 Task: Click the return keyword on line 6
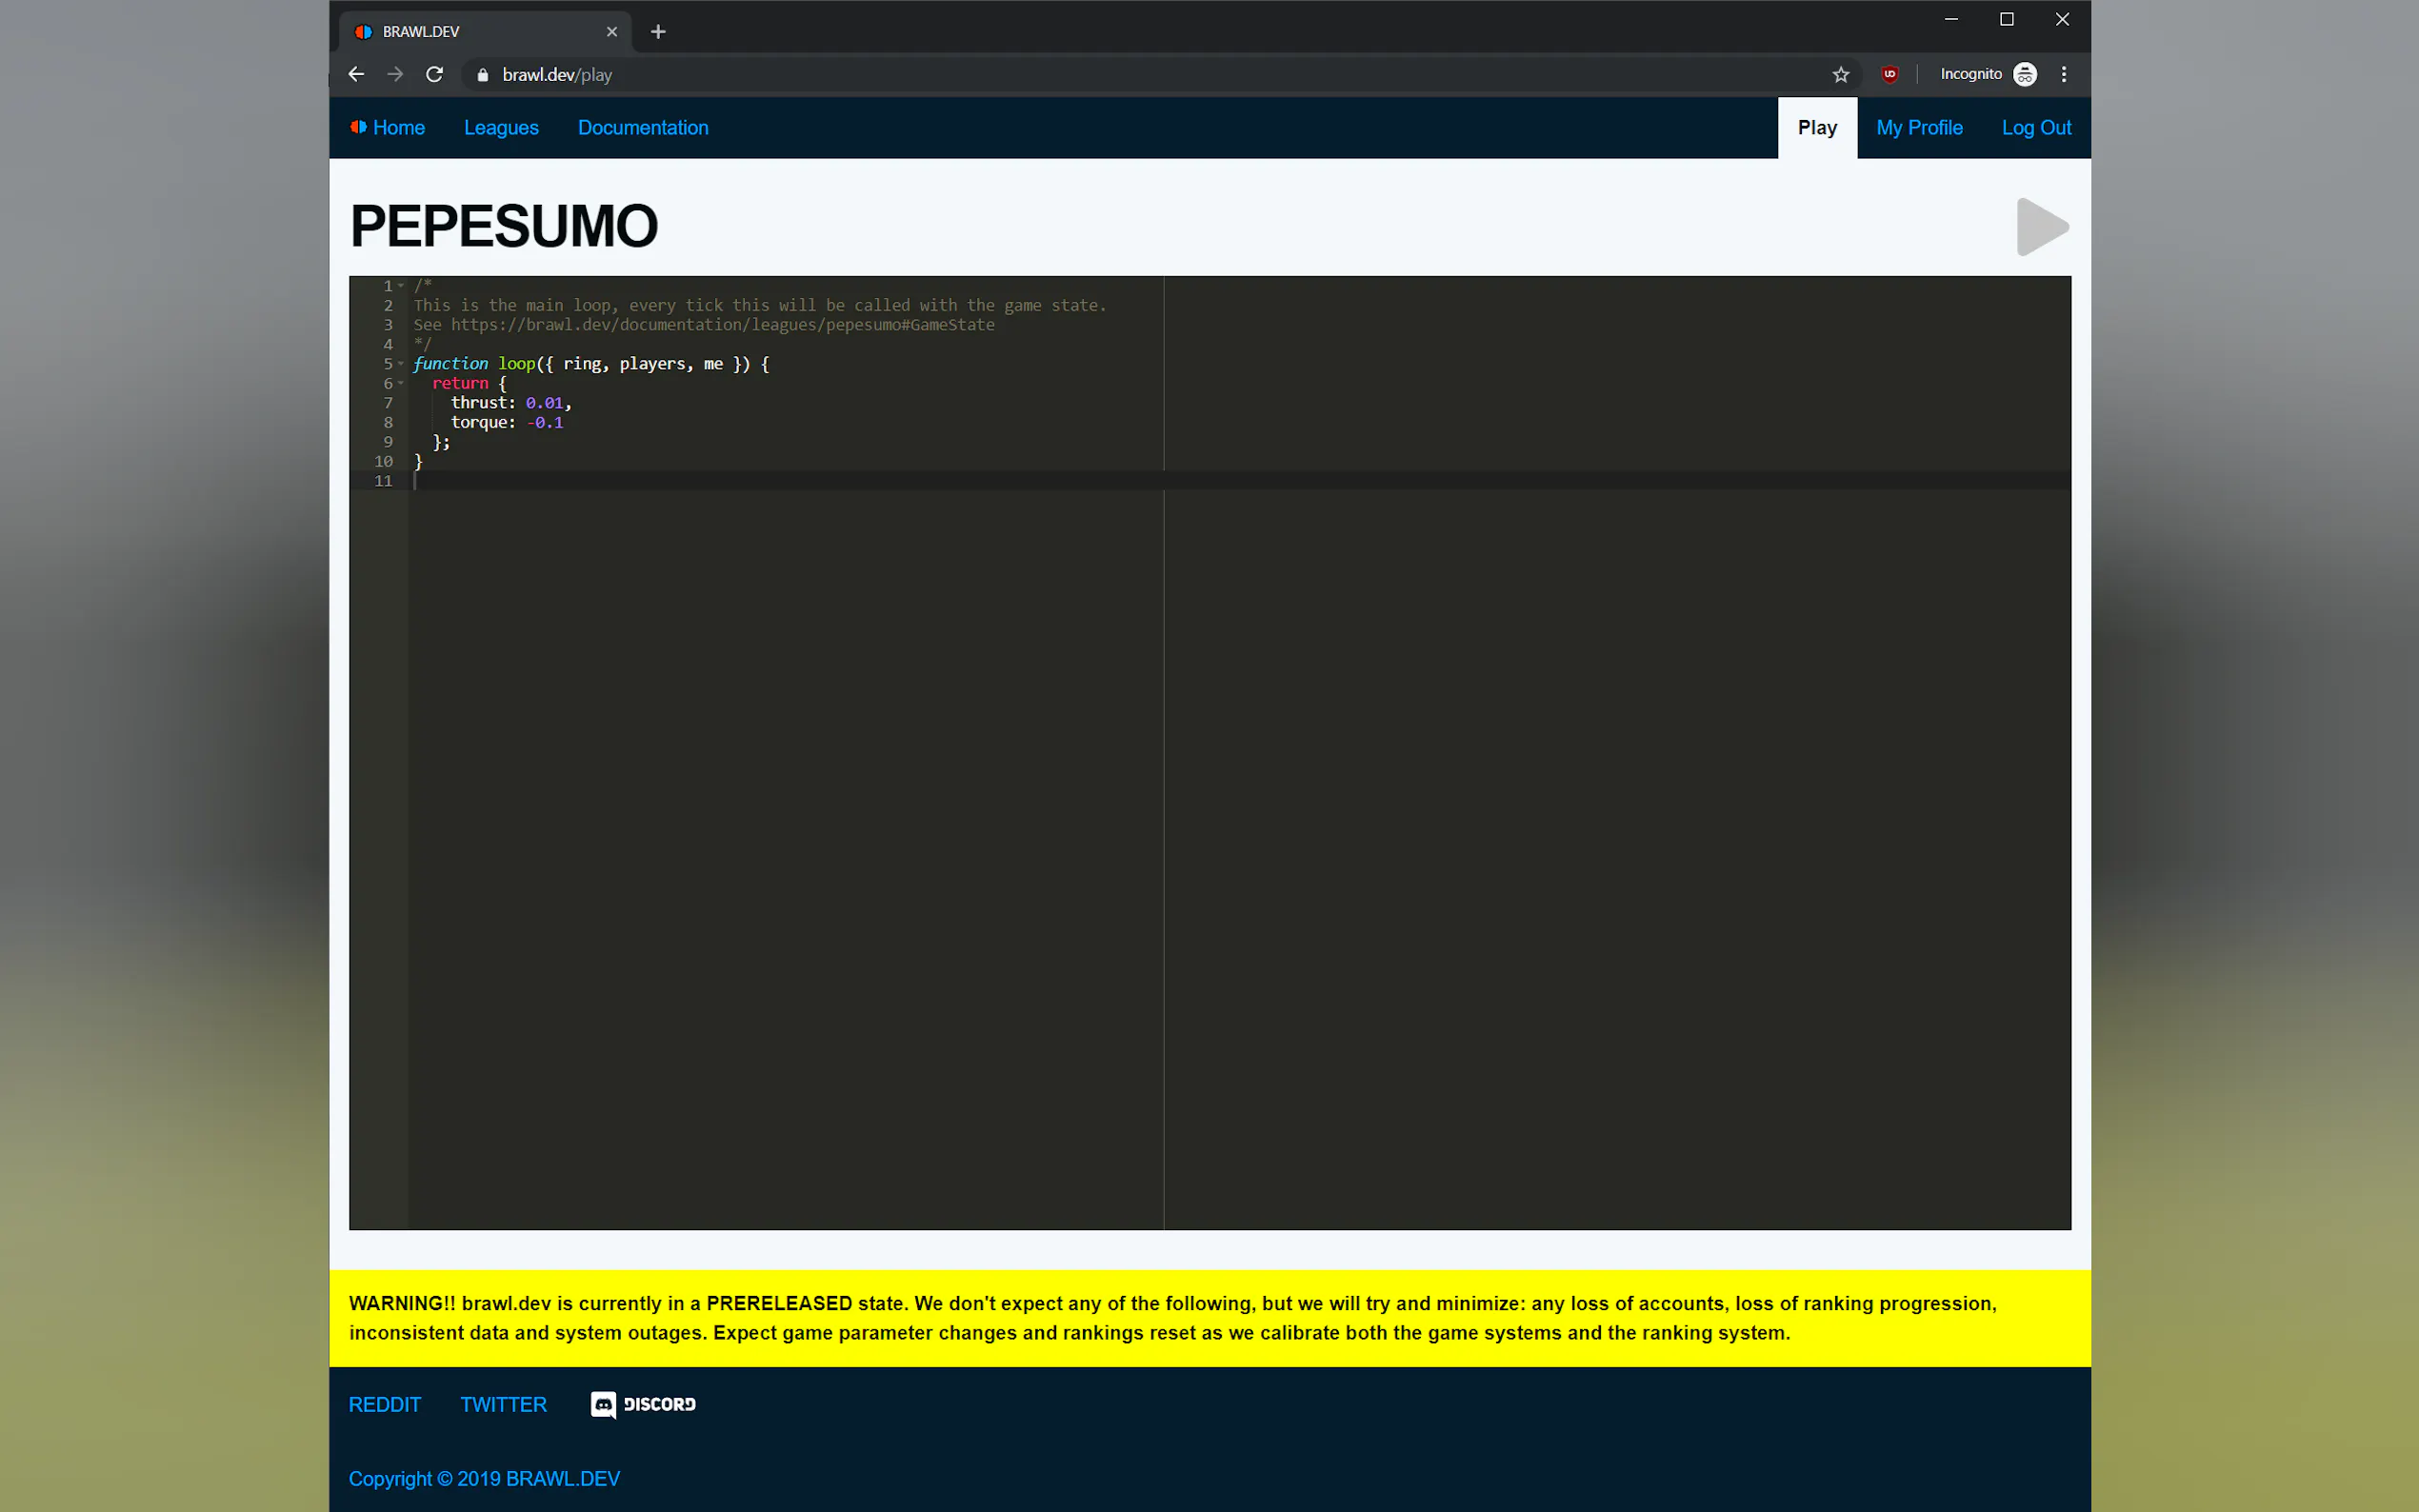(460, 383)
